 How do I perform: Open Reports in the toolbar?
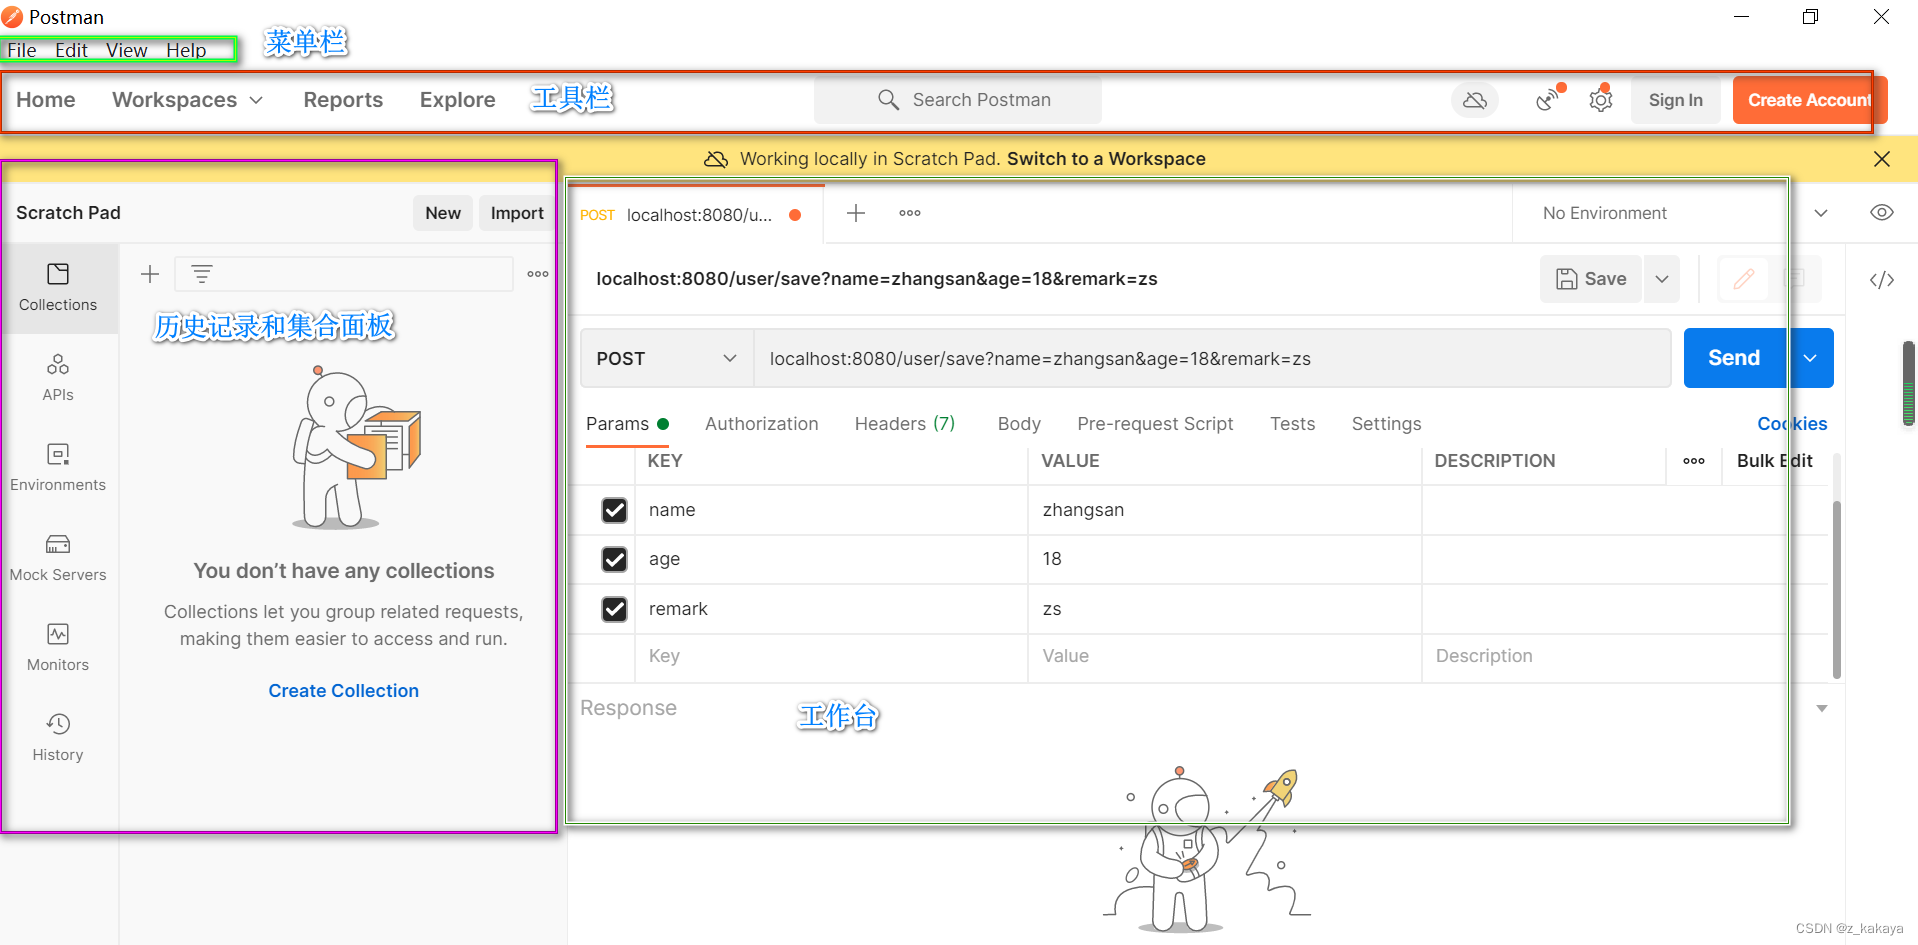point(343,100)
